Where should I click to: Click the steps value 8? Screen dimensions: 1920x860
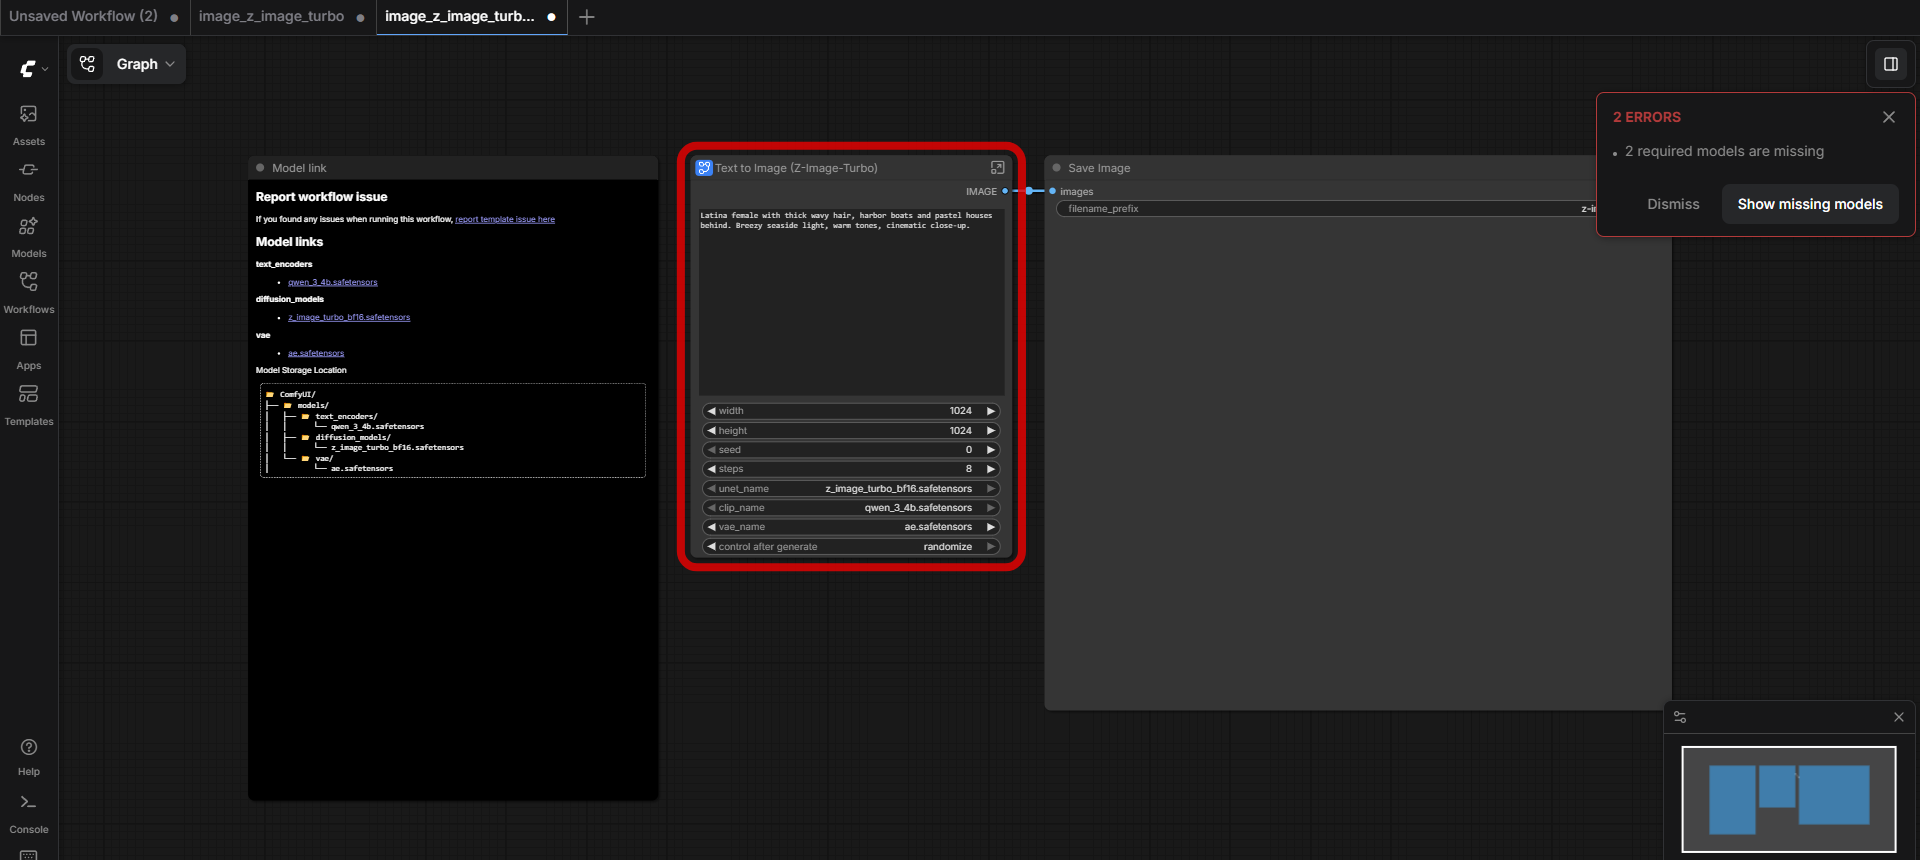(968, 469)
